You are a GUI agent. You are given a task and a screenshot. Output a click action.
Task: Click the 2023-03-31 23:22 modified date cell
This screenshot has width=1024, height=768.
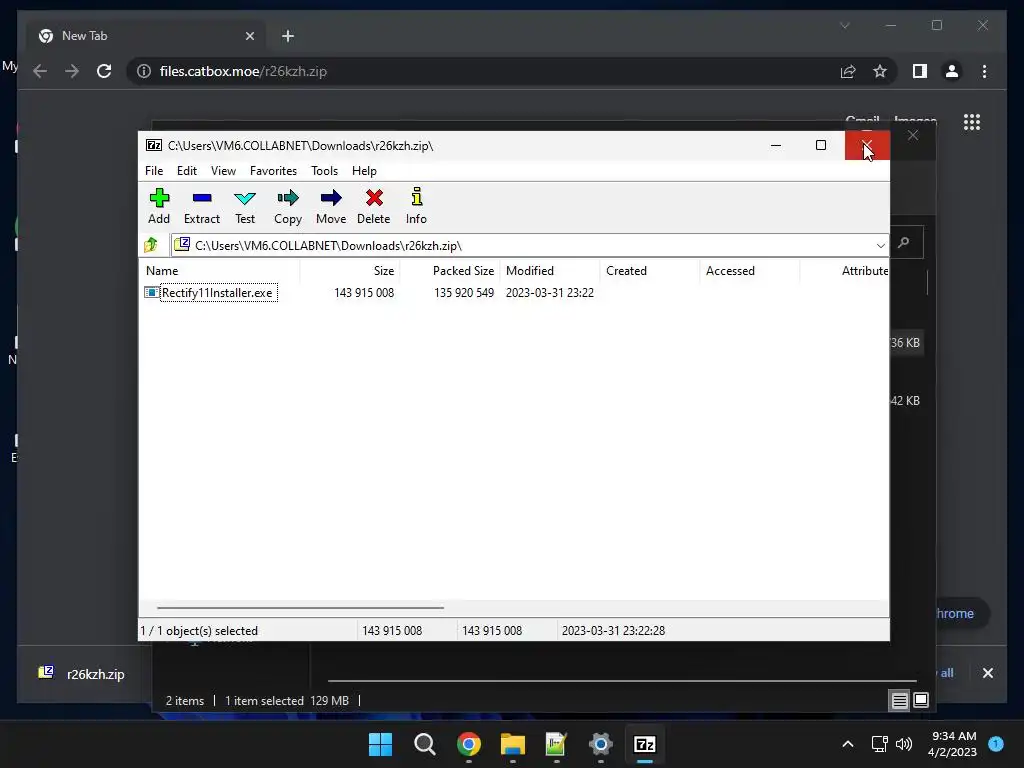550,293
